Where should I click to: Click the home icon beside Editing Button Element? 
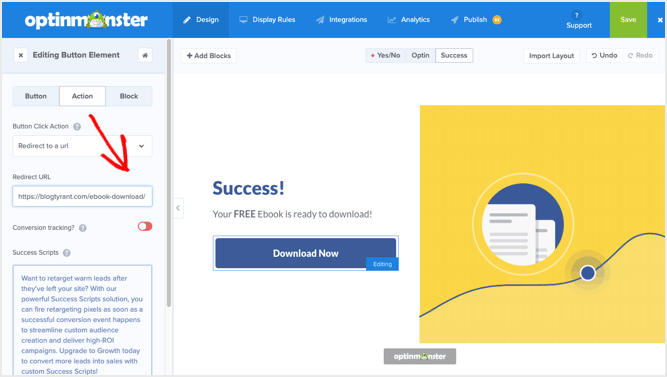(145, 55)
